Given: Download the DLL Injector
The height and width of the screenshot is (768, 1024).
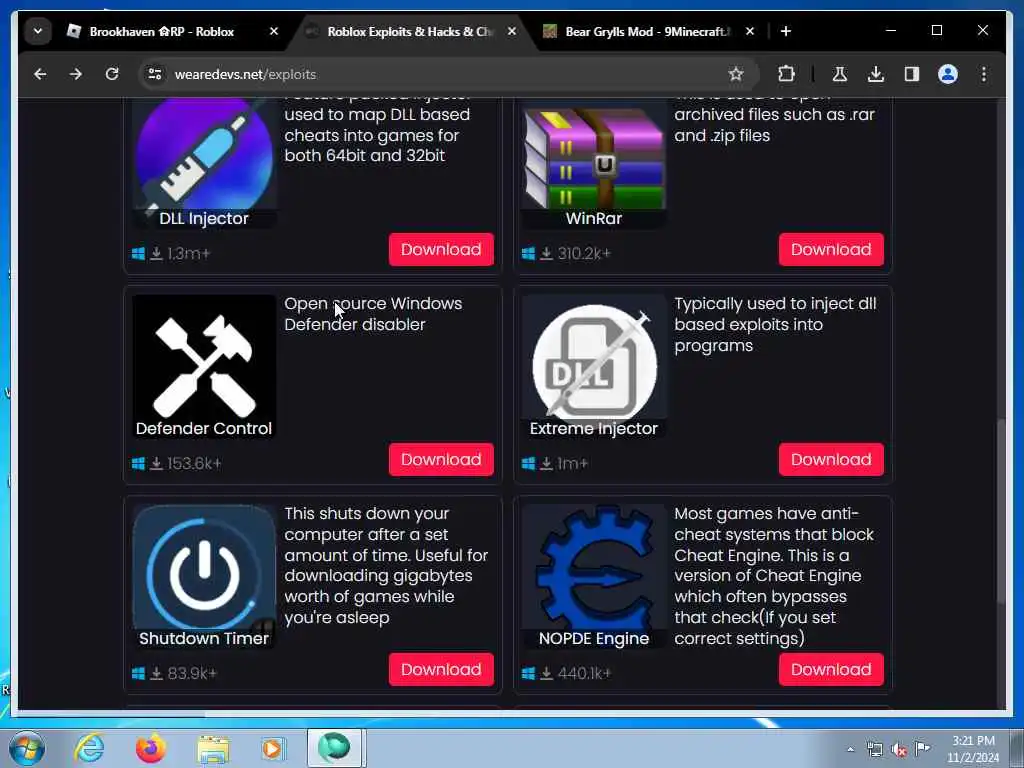Looking at the screenshot, I should tap(441, 249).
